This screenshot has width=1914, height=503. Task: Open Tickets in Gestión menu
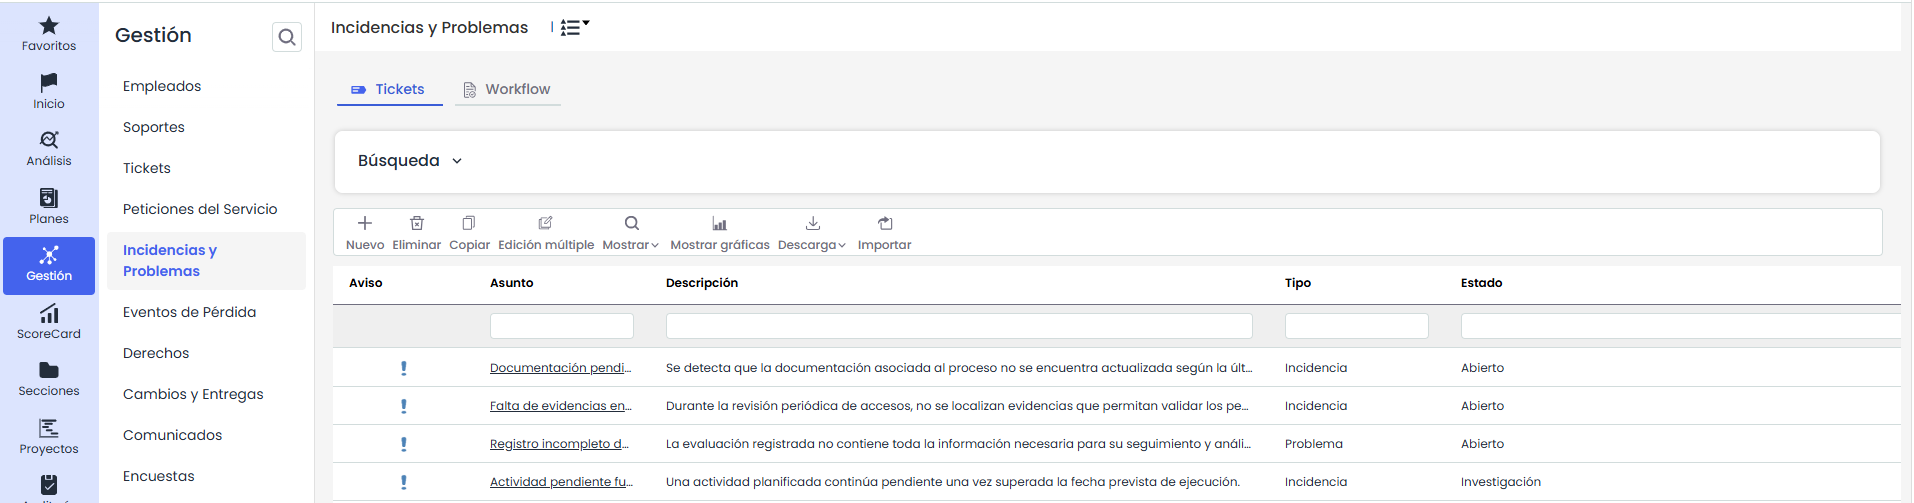147,168
